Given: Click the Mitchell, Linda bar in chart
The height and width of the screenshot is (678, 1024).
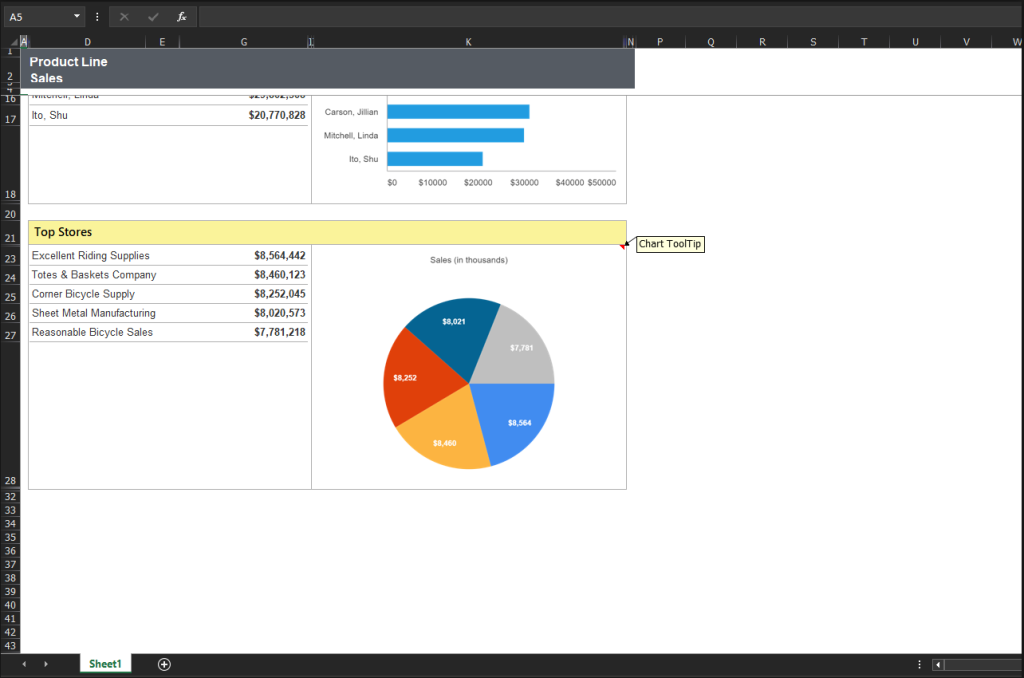Looking at the screenshot, I should pyautogui.click(x=455, y=135).
